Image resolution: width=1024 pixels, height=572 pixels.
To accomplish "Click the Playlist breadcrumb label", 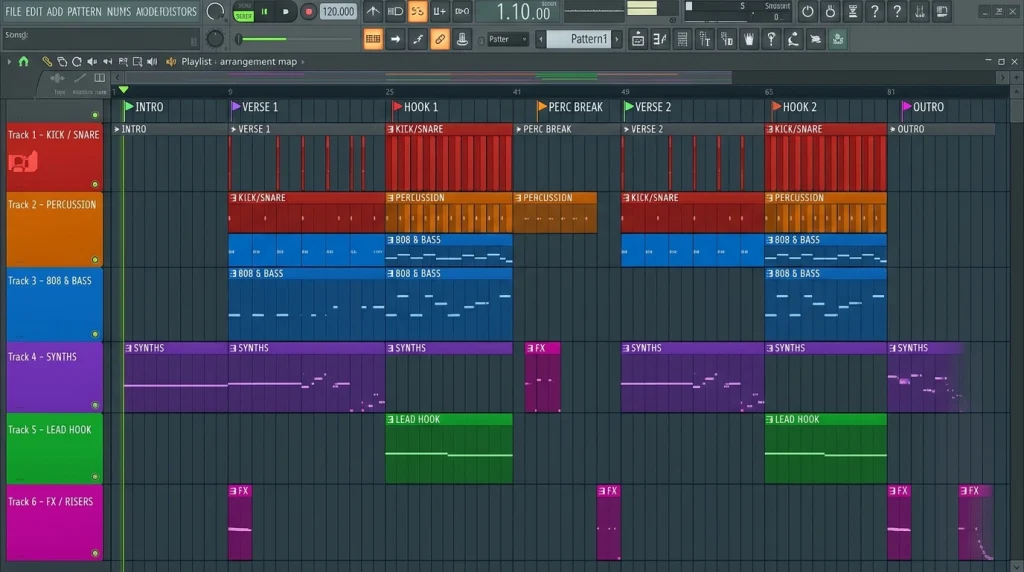I will click(197, 61).
